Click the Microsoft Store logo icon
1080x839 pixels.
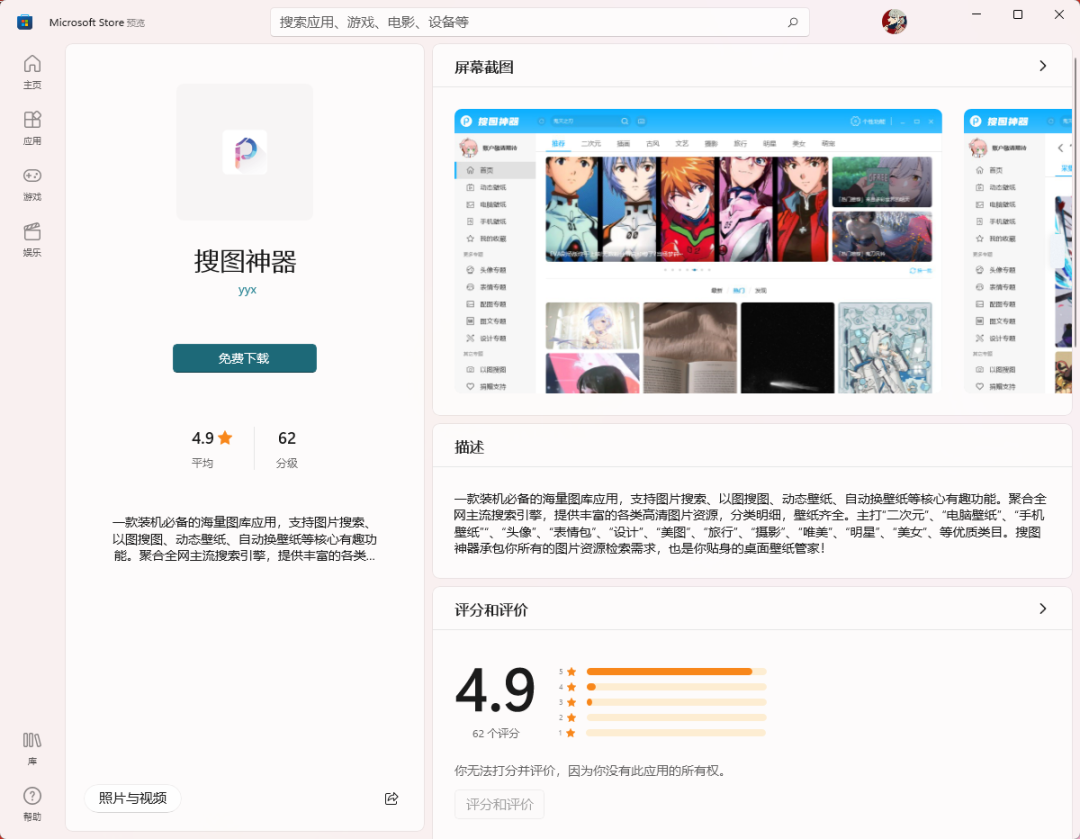click(25, 22)
